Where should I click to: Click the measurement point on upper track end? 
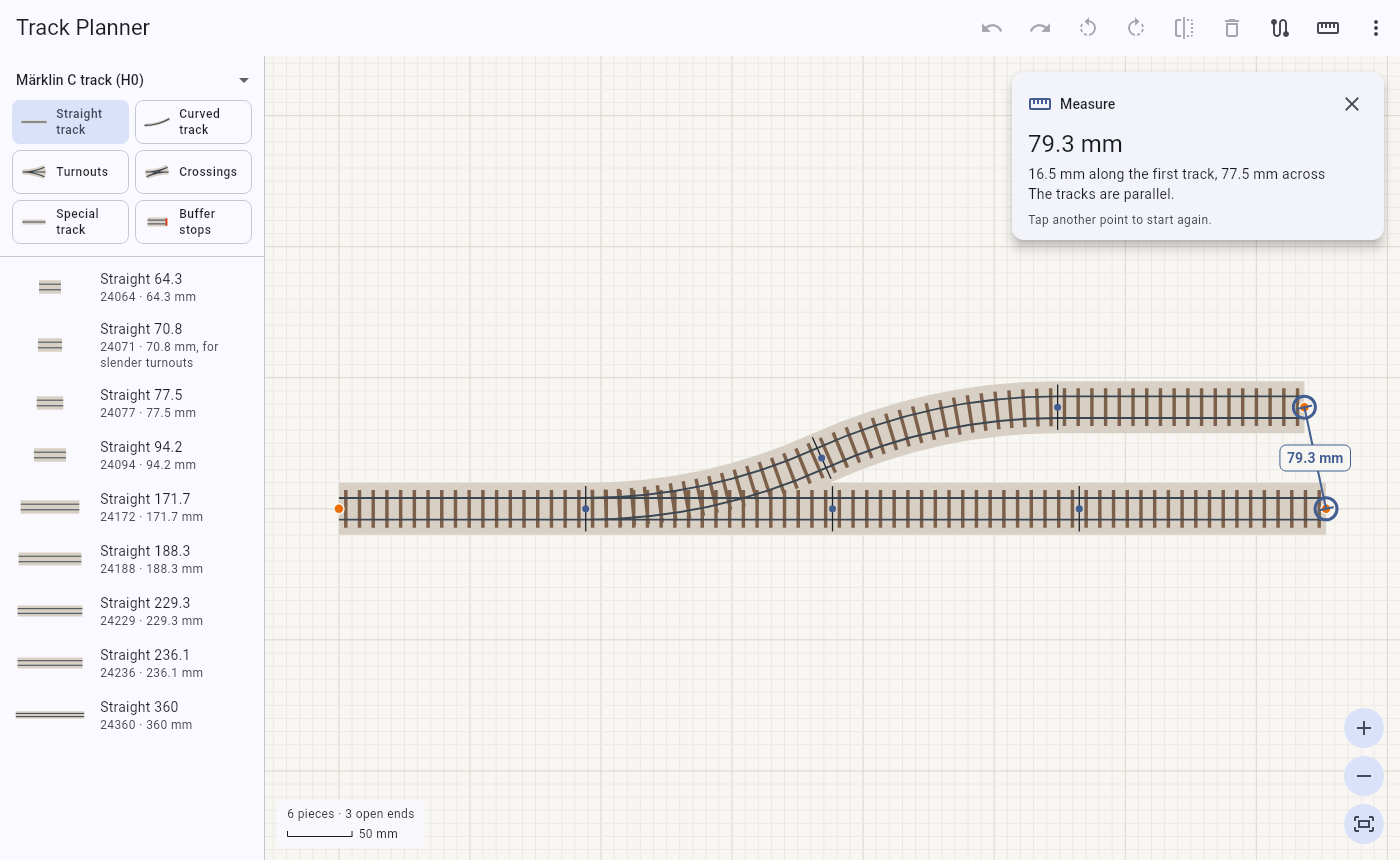click(1304, 407)
